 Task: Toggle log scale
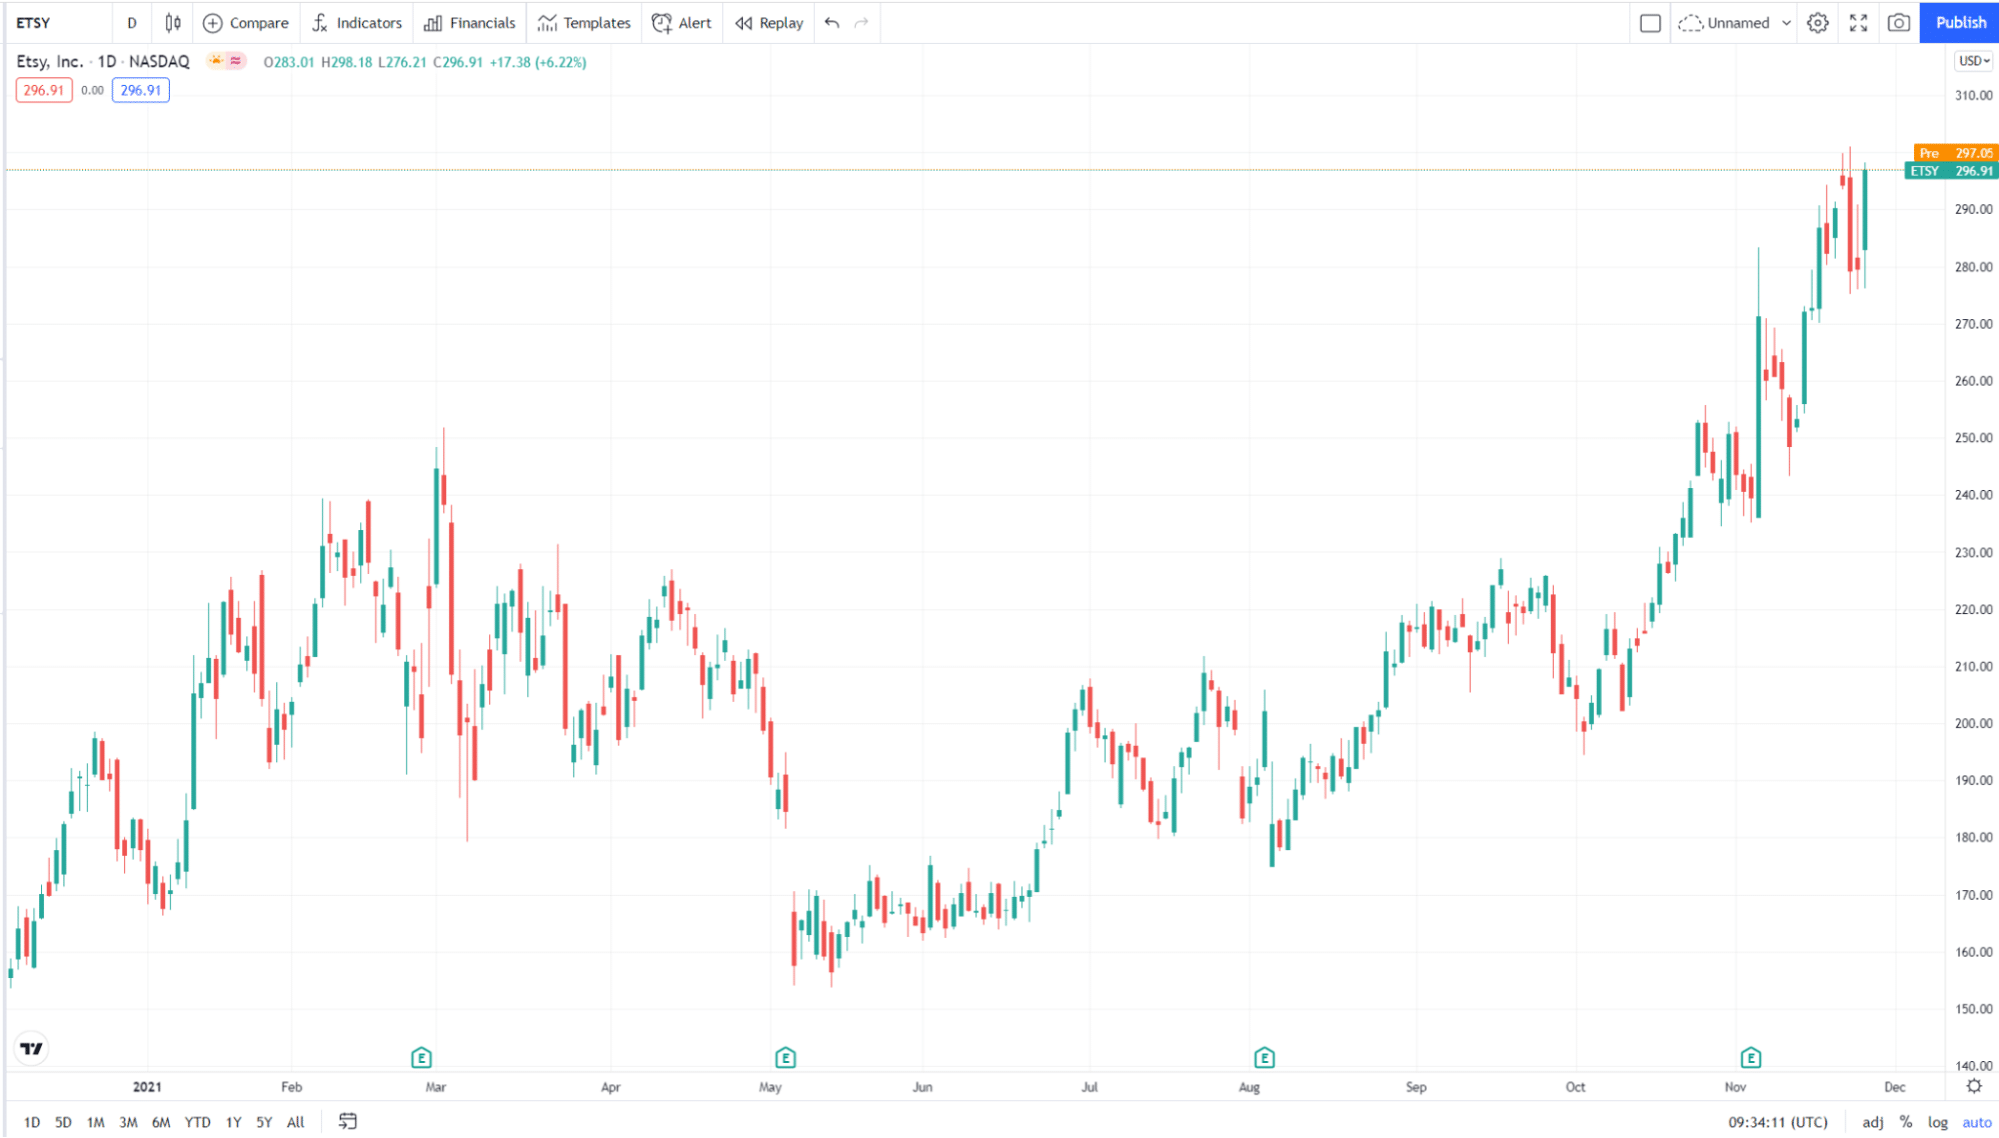coord(1938,1122)
